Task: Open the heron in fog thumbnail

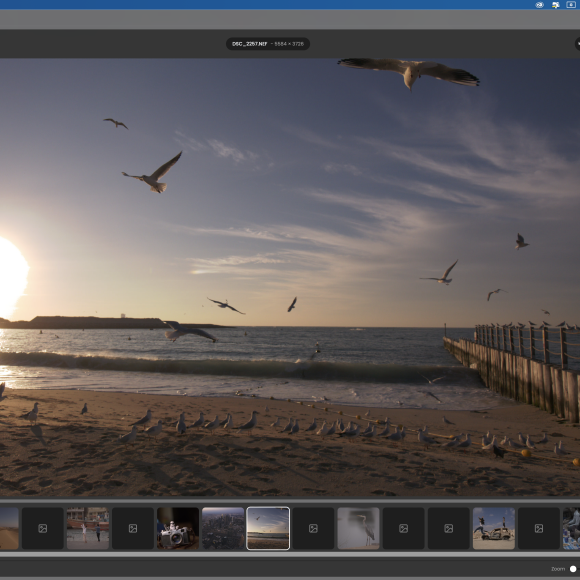Action: pos(358,528)
